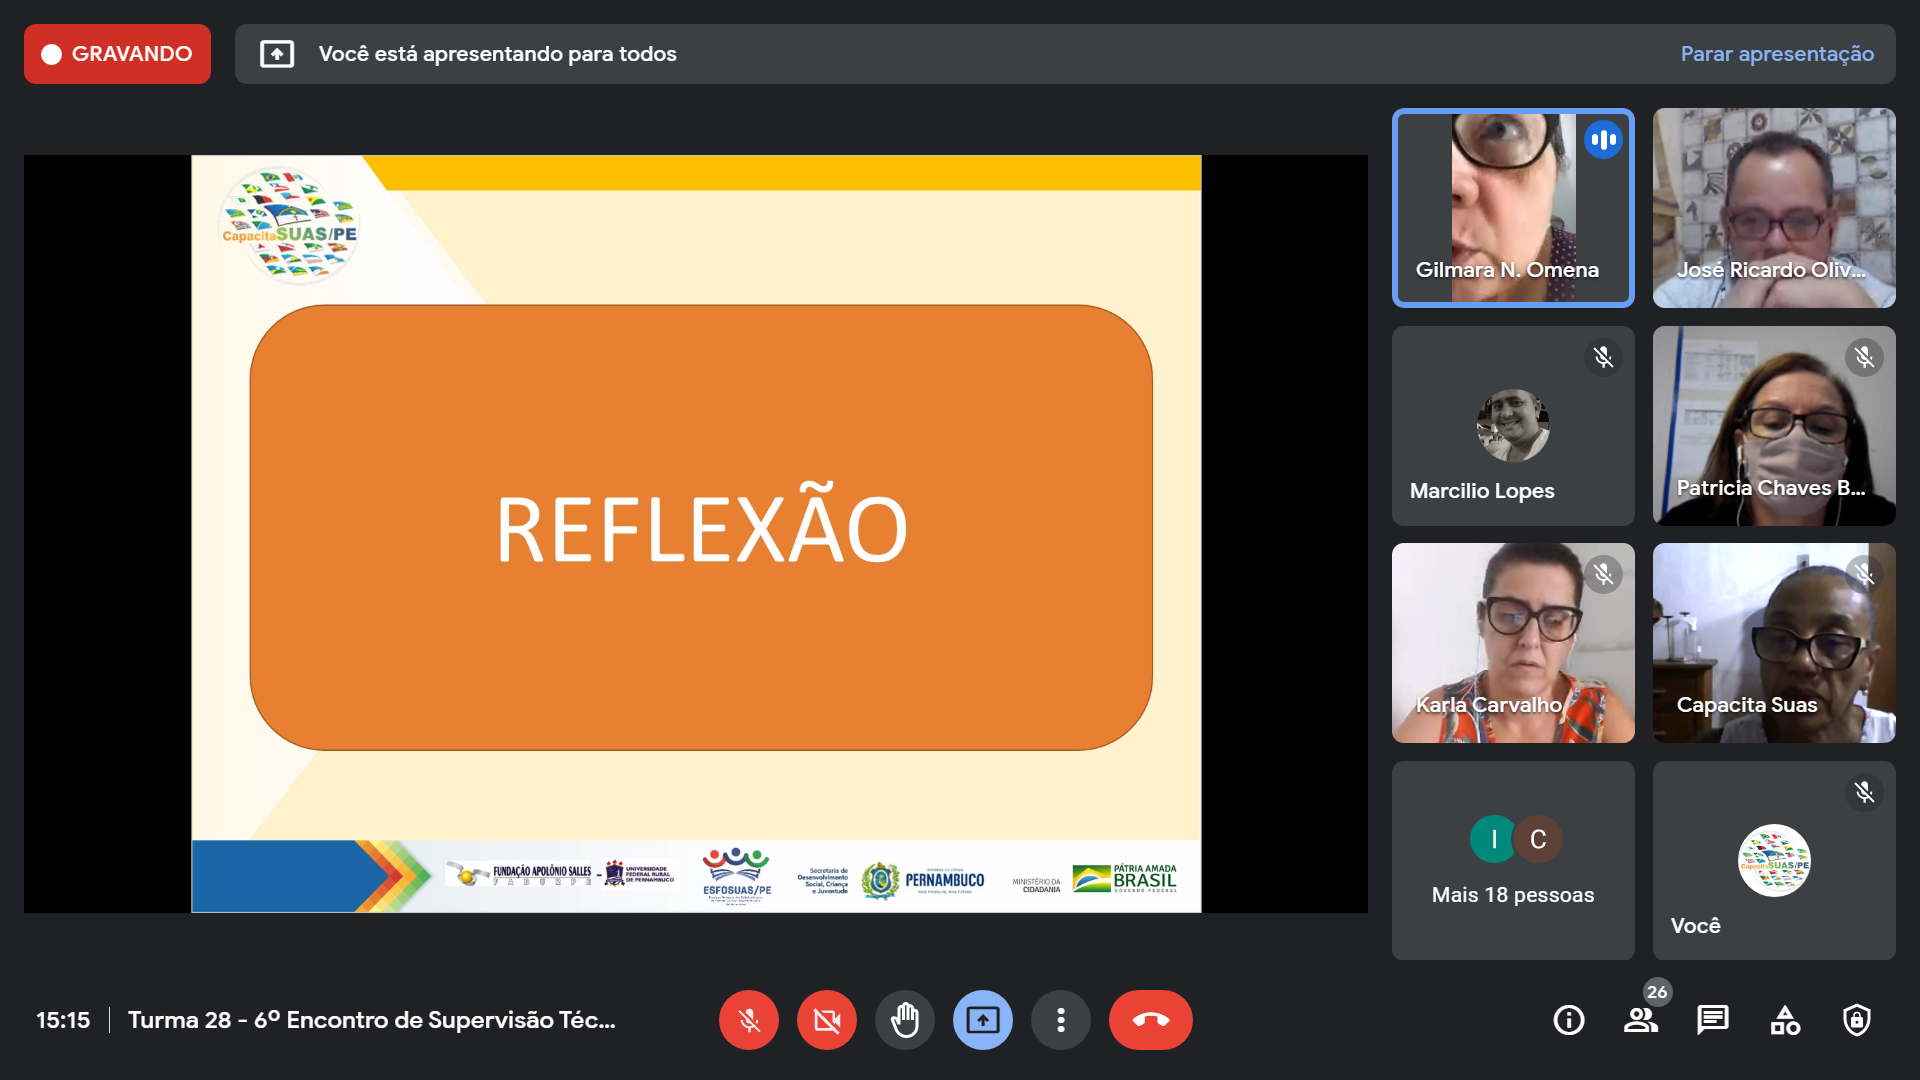Show the participants list icon
The height and width of the screenshot is (1080, 1920).
point(1640,1020)
